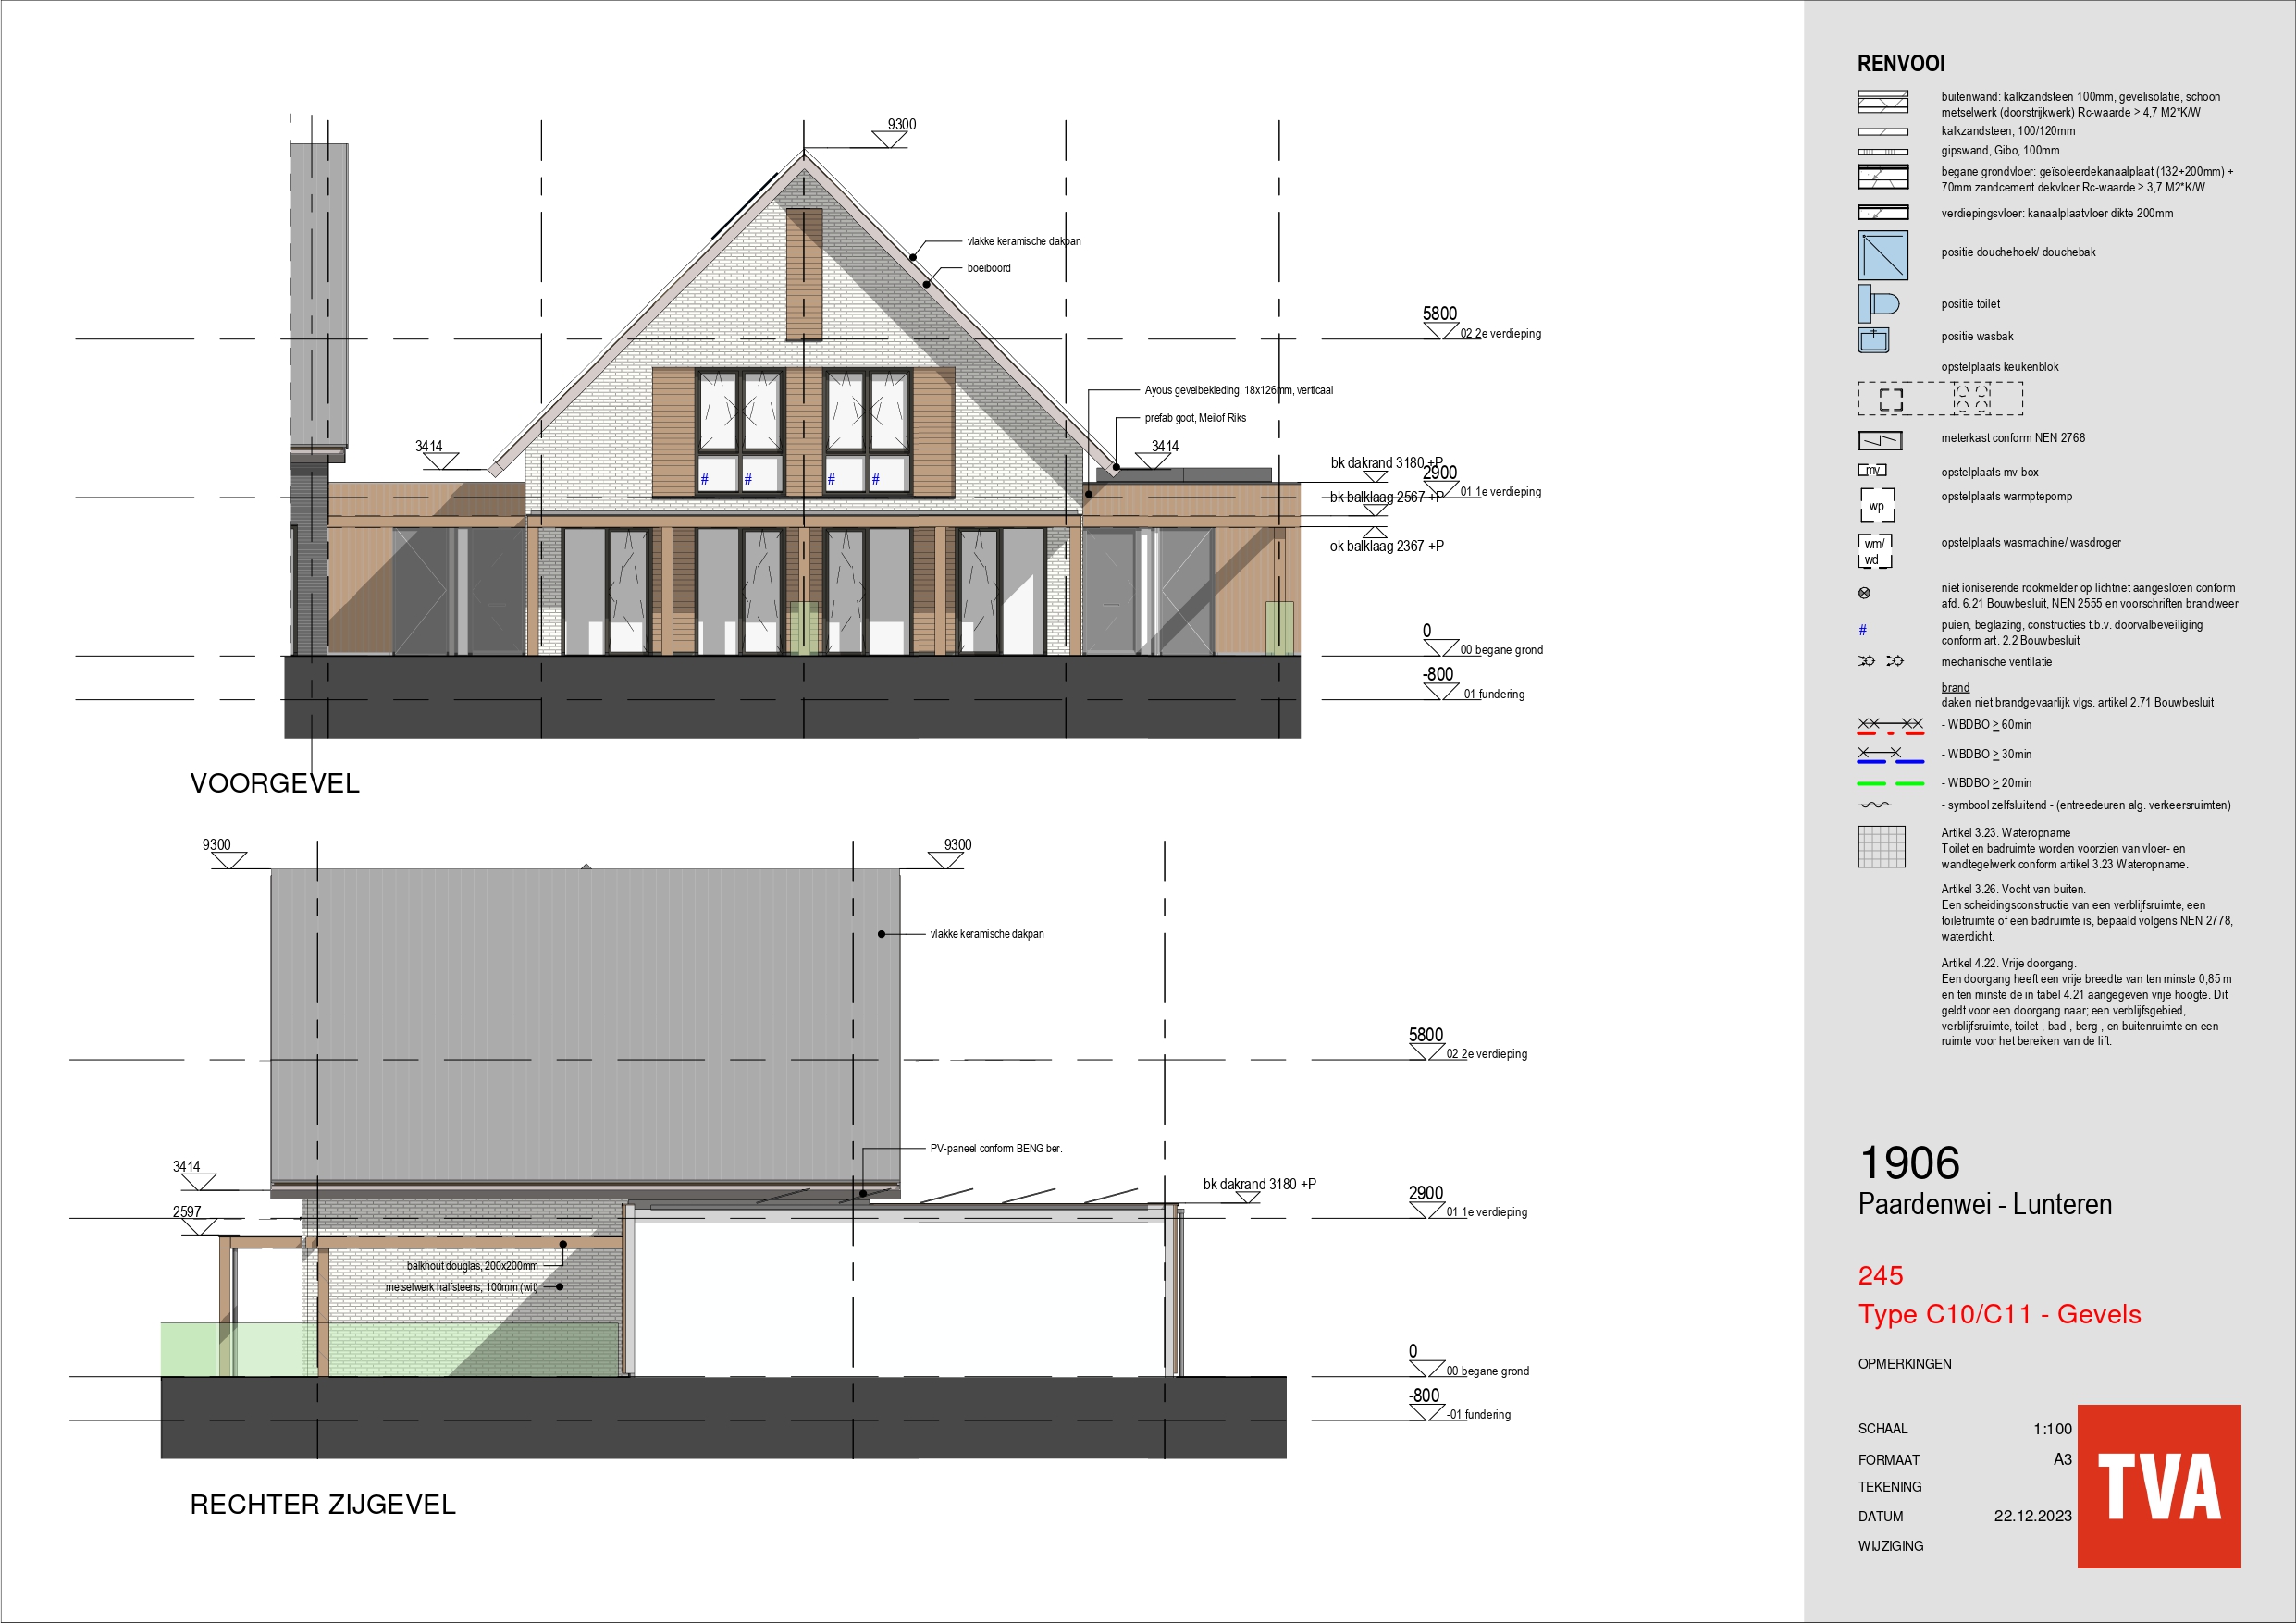Click the underlined 'brand' heading in legend

click(1954, 687)
